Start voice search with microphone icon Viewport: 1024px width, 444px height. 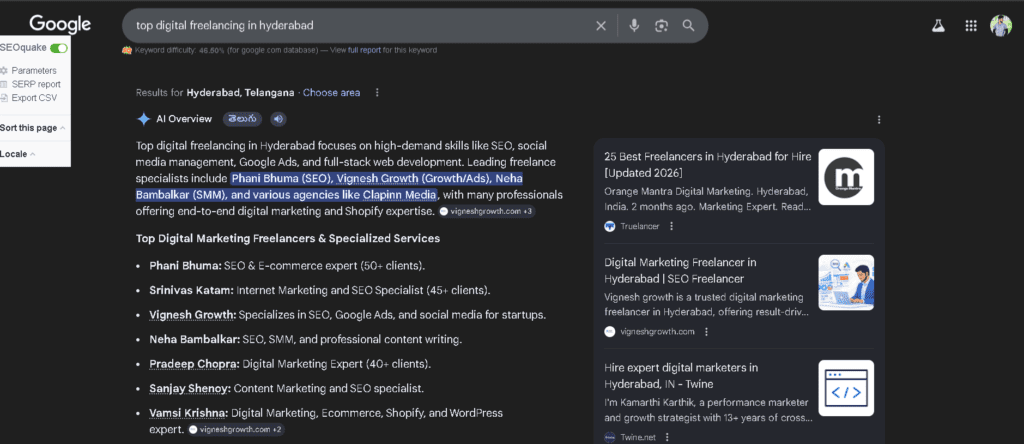point(633,25)
